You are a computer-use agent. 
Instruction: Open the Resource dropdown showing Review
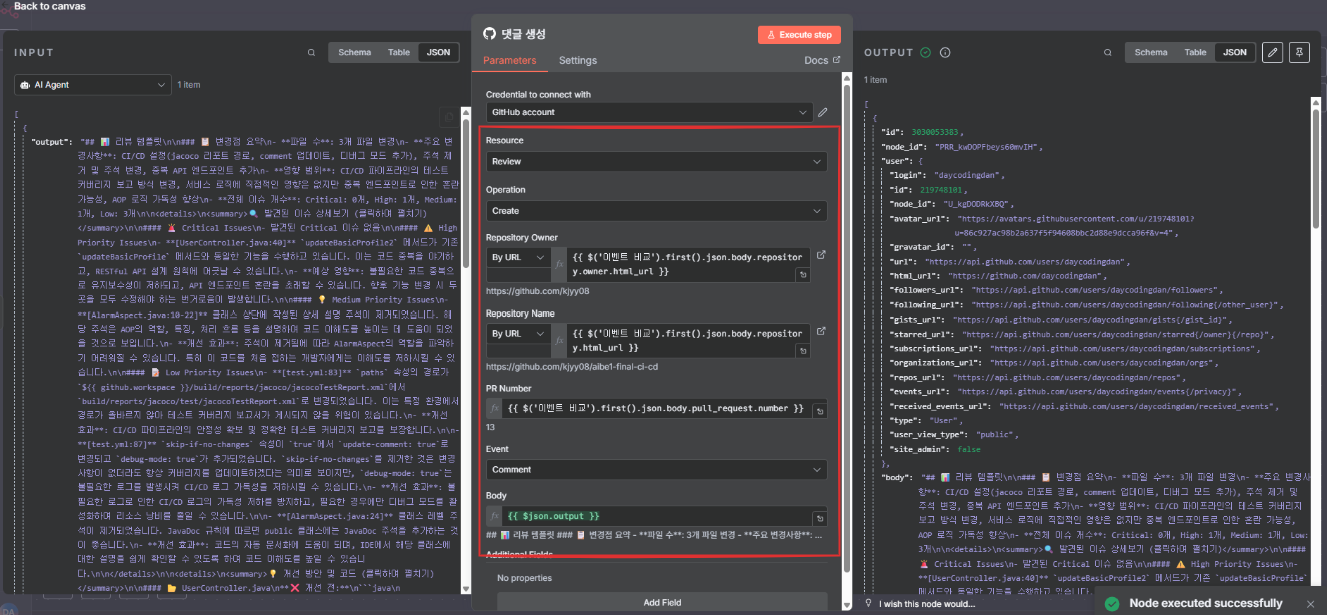click(656, 161)
